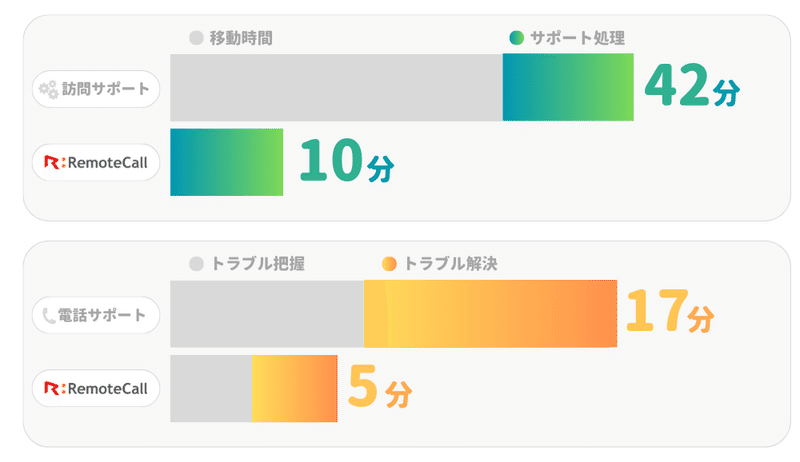Click the orange segment of the 電話サポート bar
800x462 pixels.
pos(490,314)
